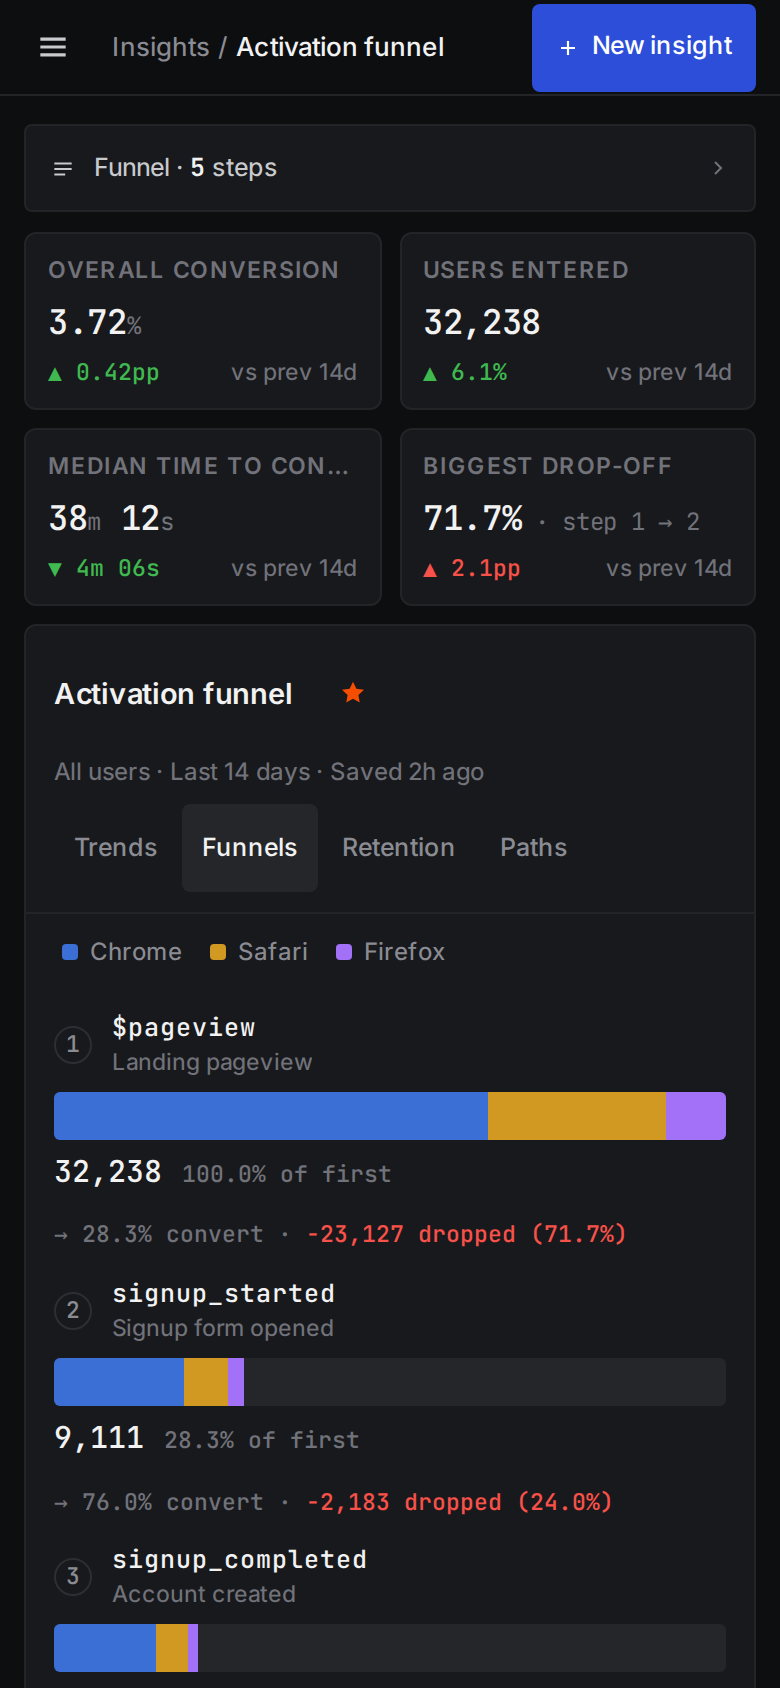Toggle the Firefox legend series
780x1688 pixels.
tap(391, 952)
